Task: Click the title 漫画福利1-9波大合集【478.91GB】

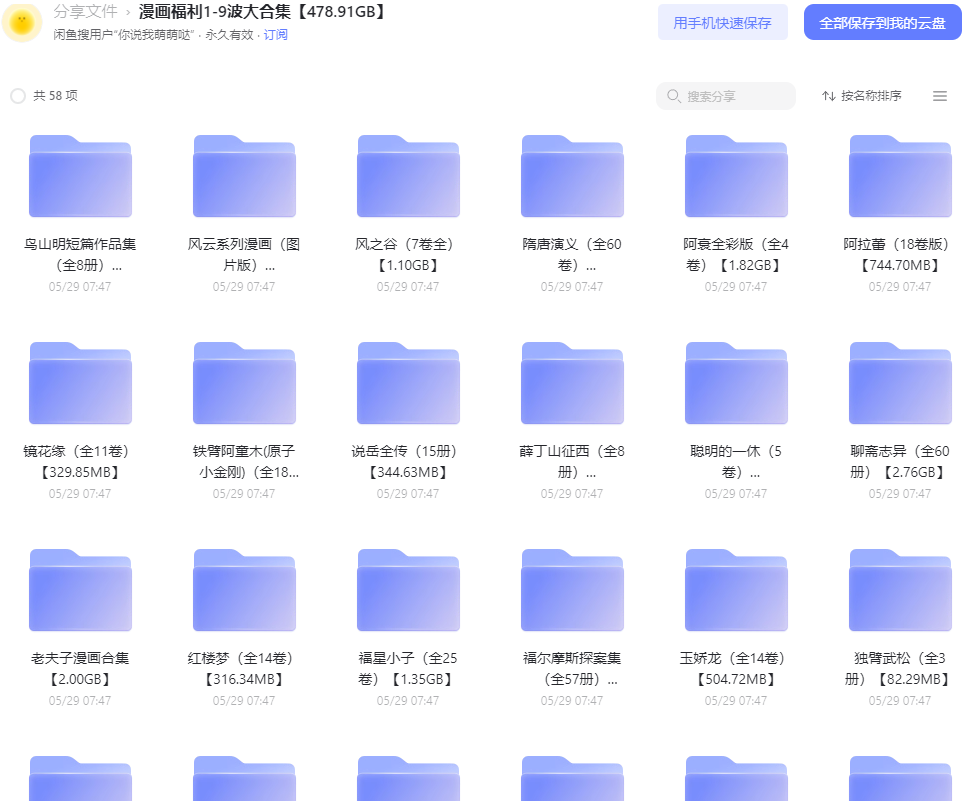Action: (x=261, y=11)
